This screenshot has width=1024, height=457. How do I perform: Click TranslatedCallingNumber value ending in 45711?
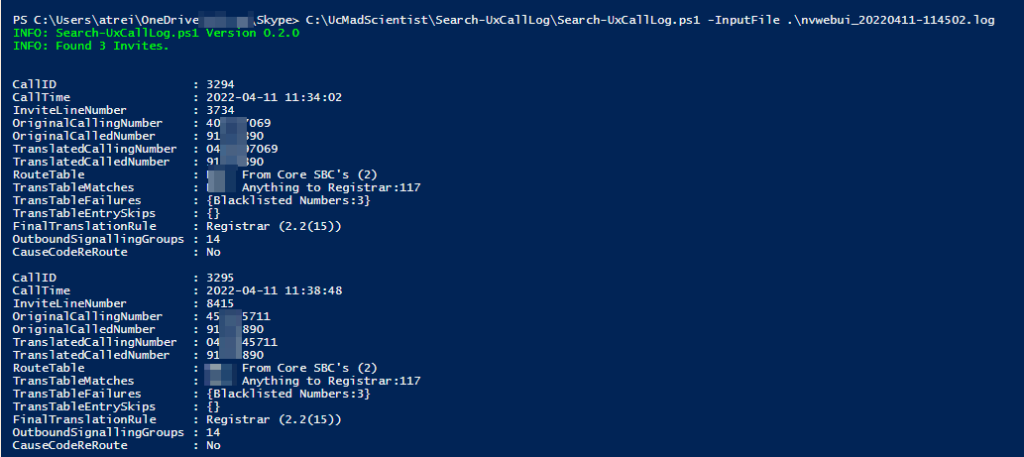(x=242, y=342)
